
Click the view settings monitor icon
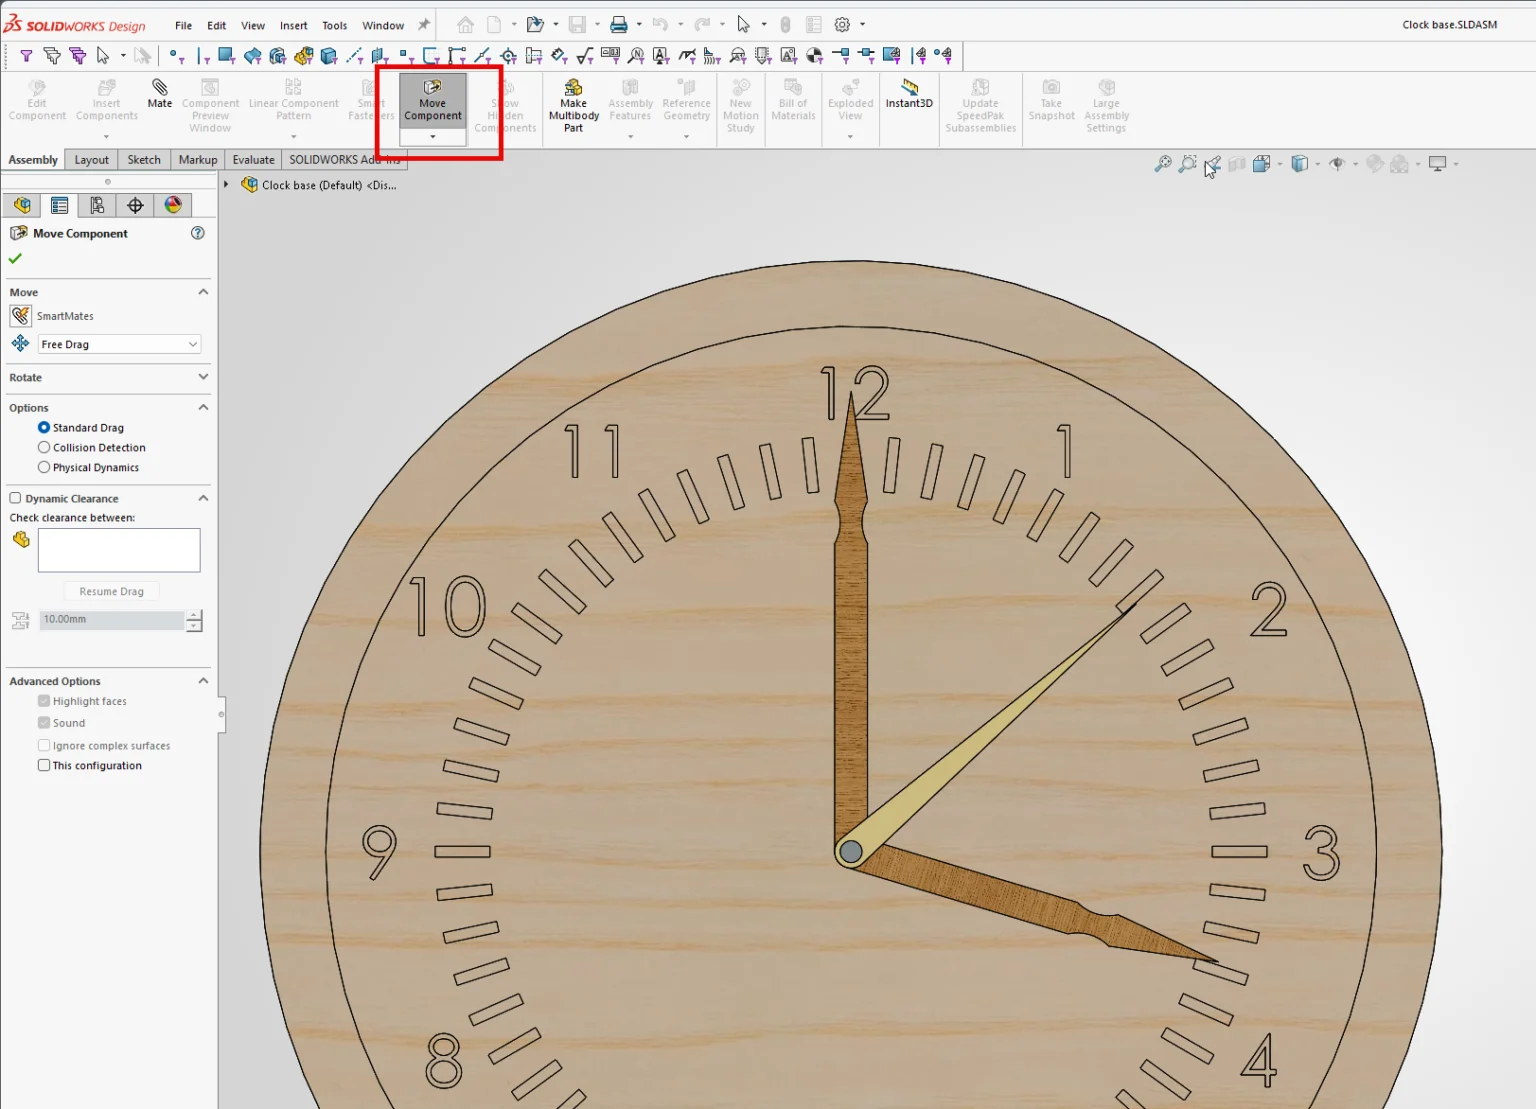click(1438, 163)
